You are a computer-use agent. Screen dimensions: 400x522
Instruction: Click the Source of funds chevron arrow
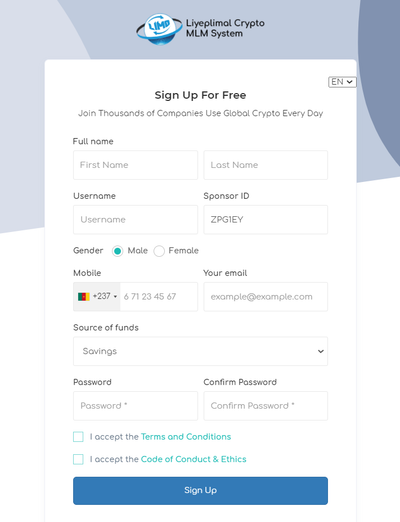point(320,351)
